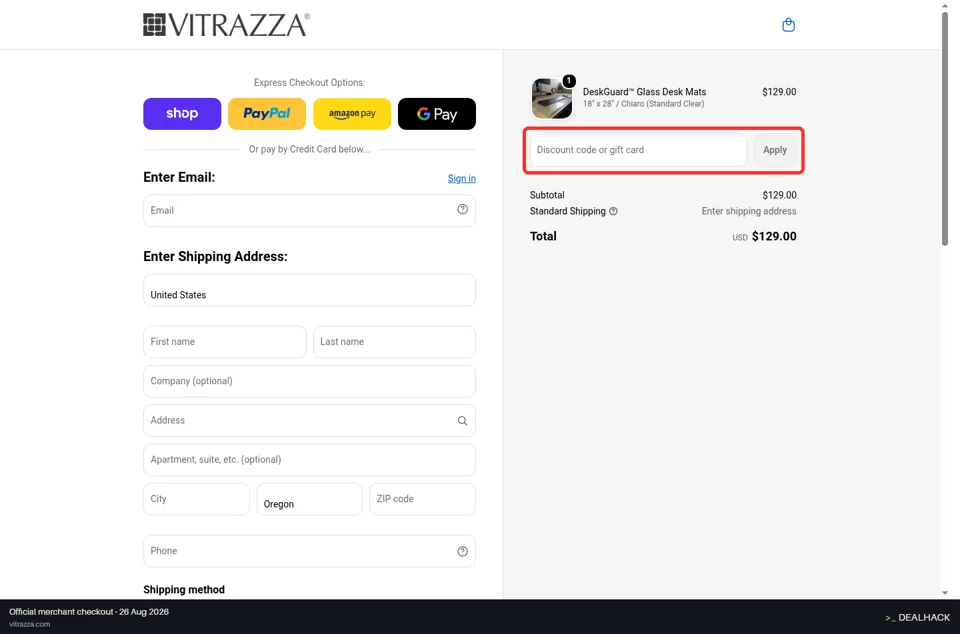This screenshot has width=960, height=634.
Task: Pay with PayPal button
Action: pos(267,114)
